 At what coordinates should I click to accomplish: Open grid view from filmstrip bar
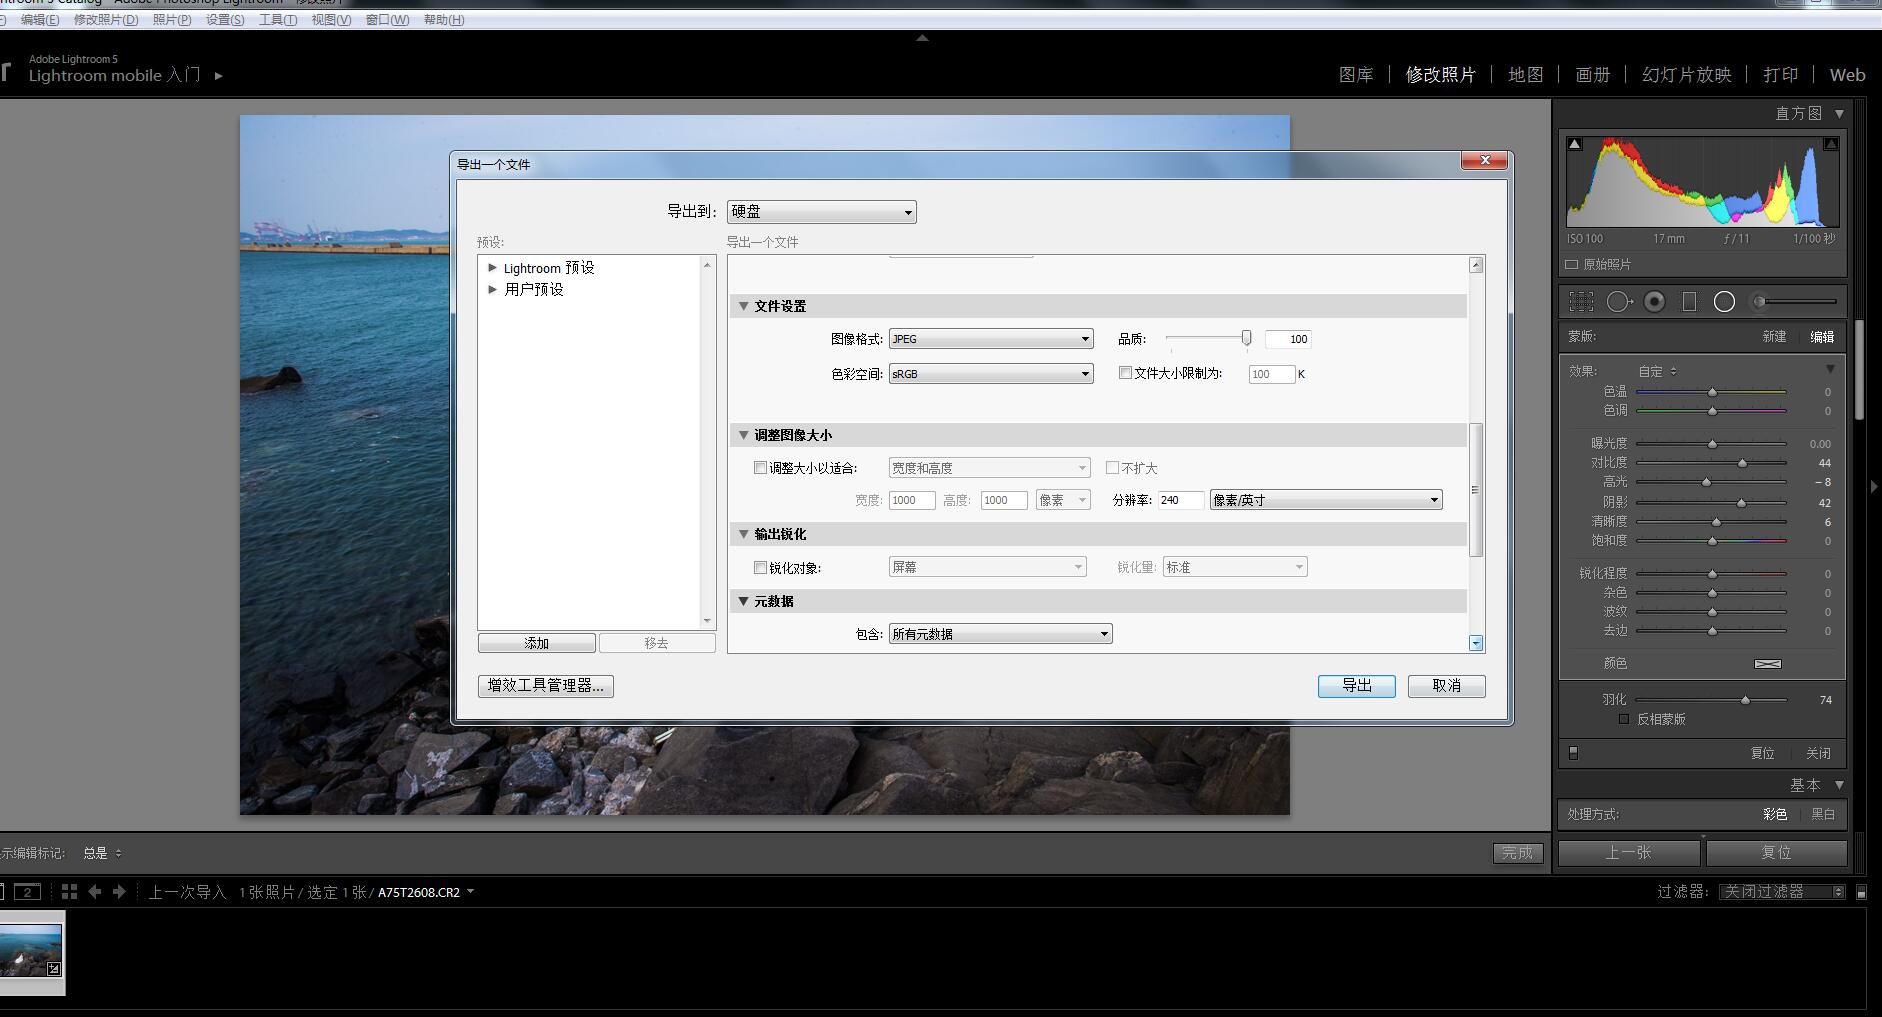[x=69, y=891]
